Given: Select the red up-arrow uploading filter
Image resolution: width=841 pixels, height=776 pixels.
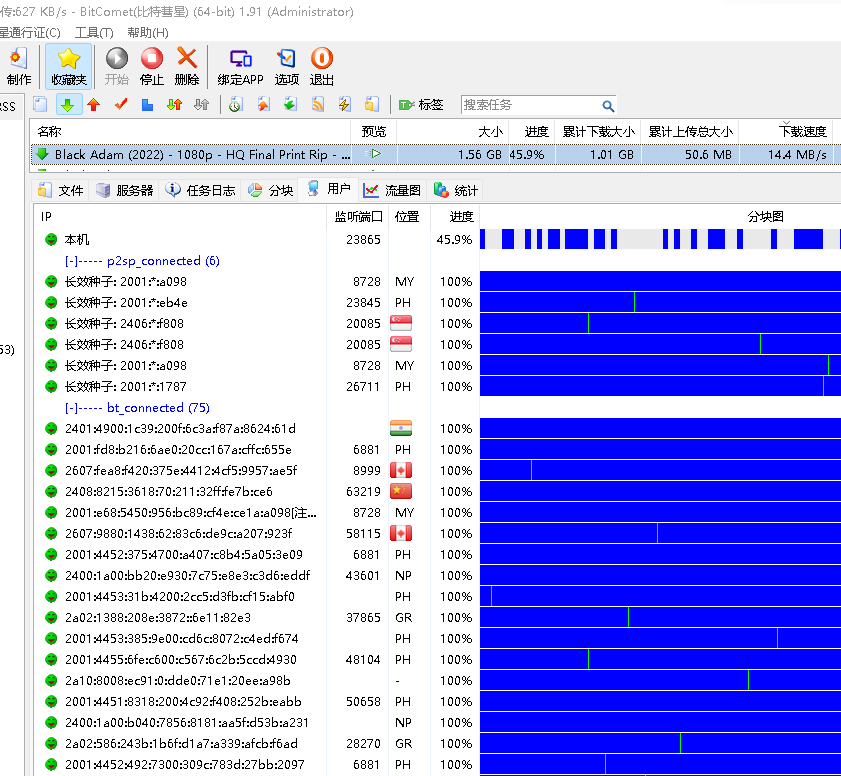Looking at the screenshot, I should click(94, 105).
